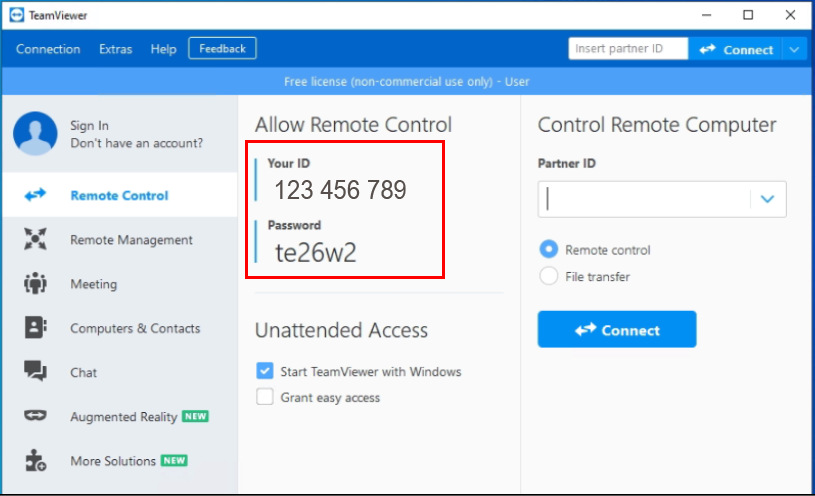This screenshot has height=496, width=815.
Task: Open Augmented Reality section
Action: [x=120, y=416]
